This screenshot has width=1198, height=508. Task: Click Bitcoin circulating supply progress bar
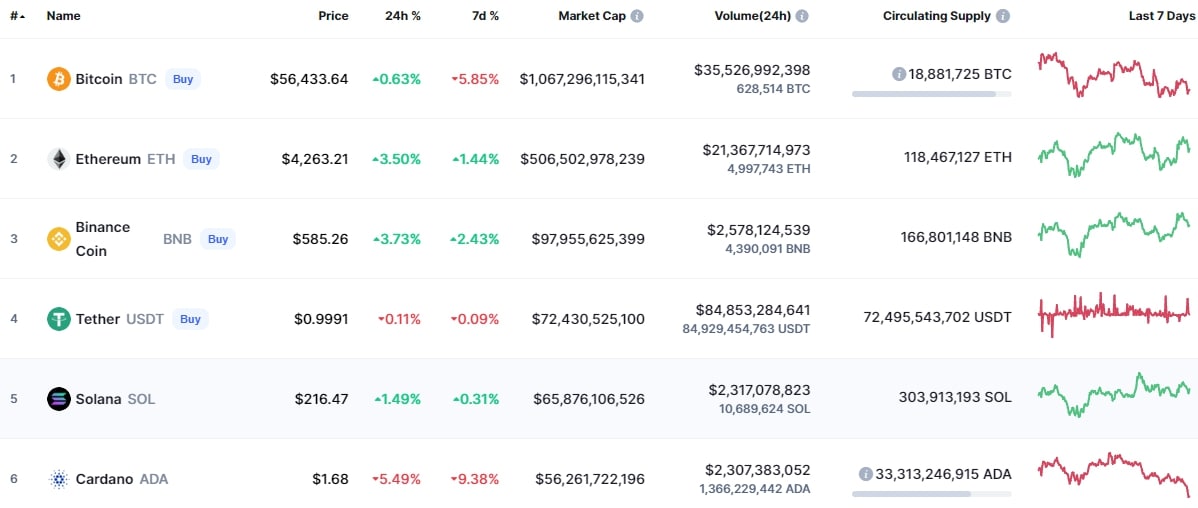(931, 94)
